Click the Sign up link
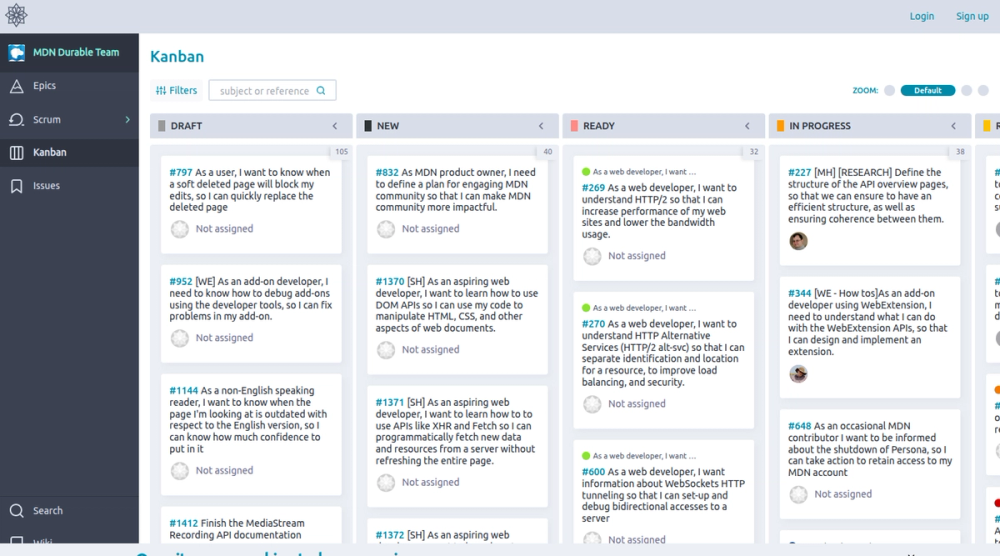The height and width of the screenshot is (556, 1000). pos(972,16)
